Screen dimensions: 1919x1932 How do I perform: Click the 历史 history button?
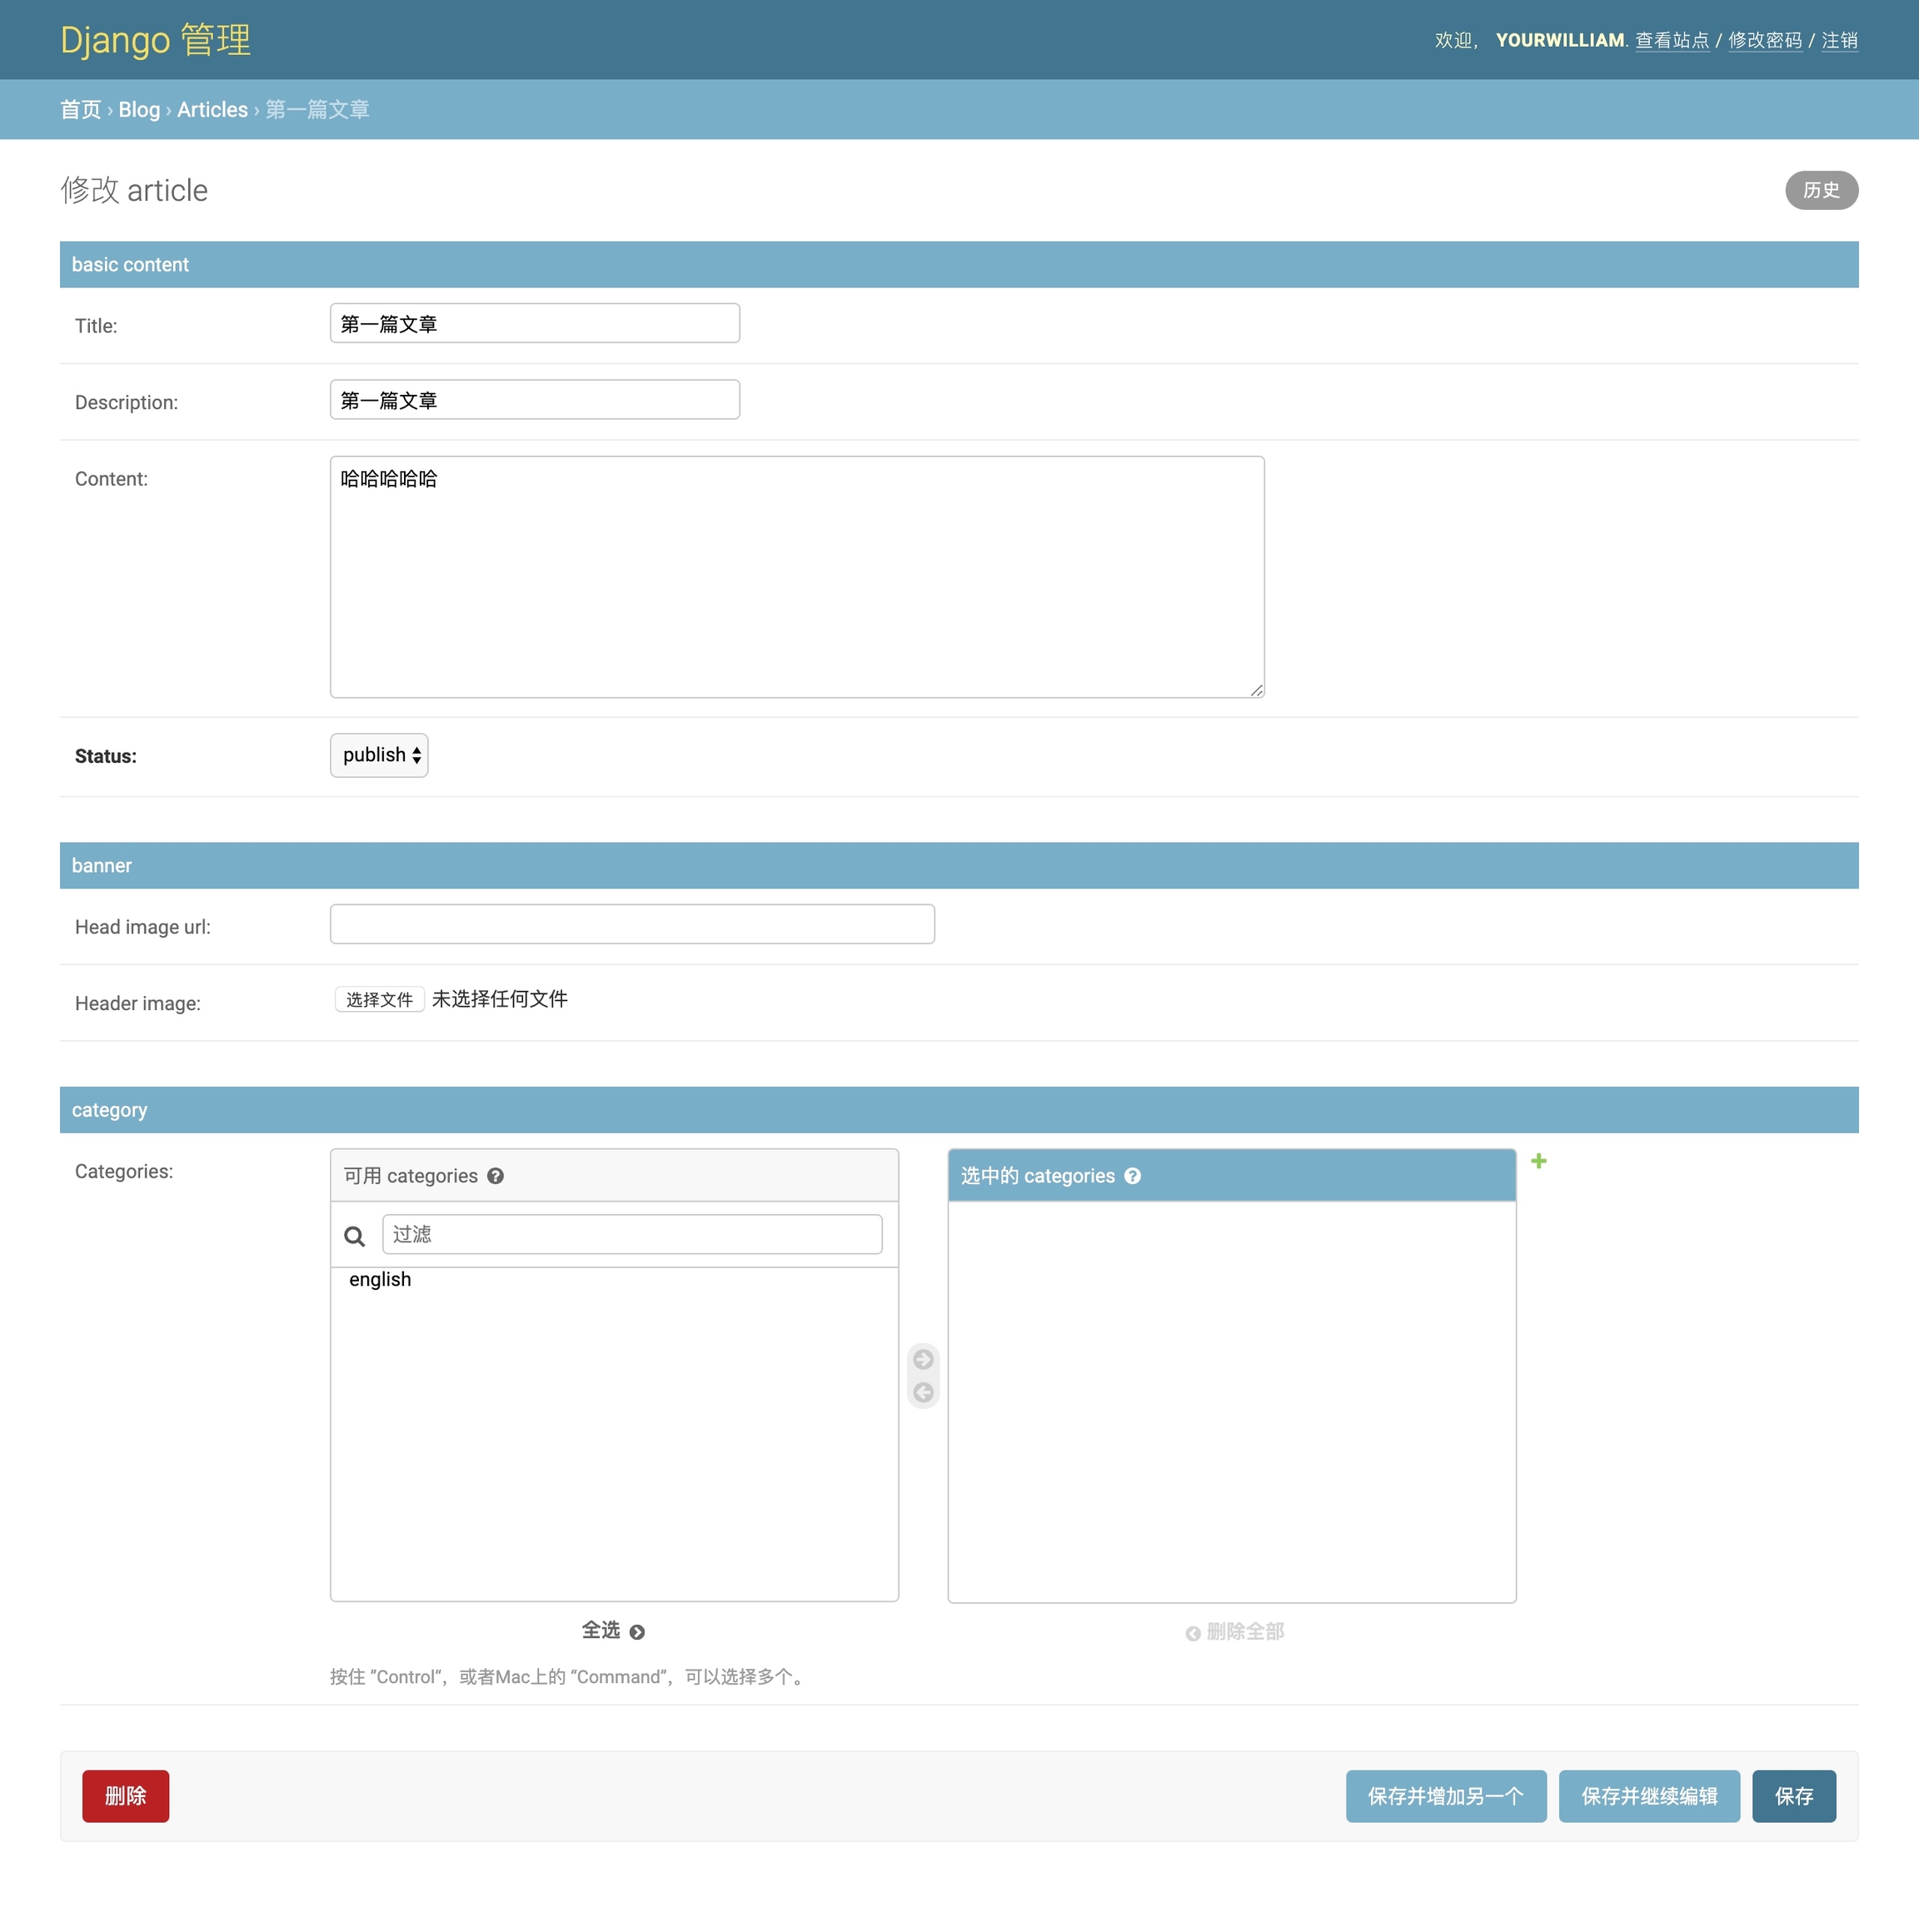pos(1820,190)
